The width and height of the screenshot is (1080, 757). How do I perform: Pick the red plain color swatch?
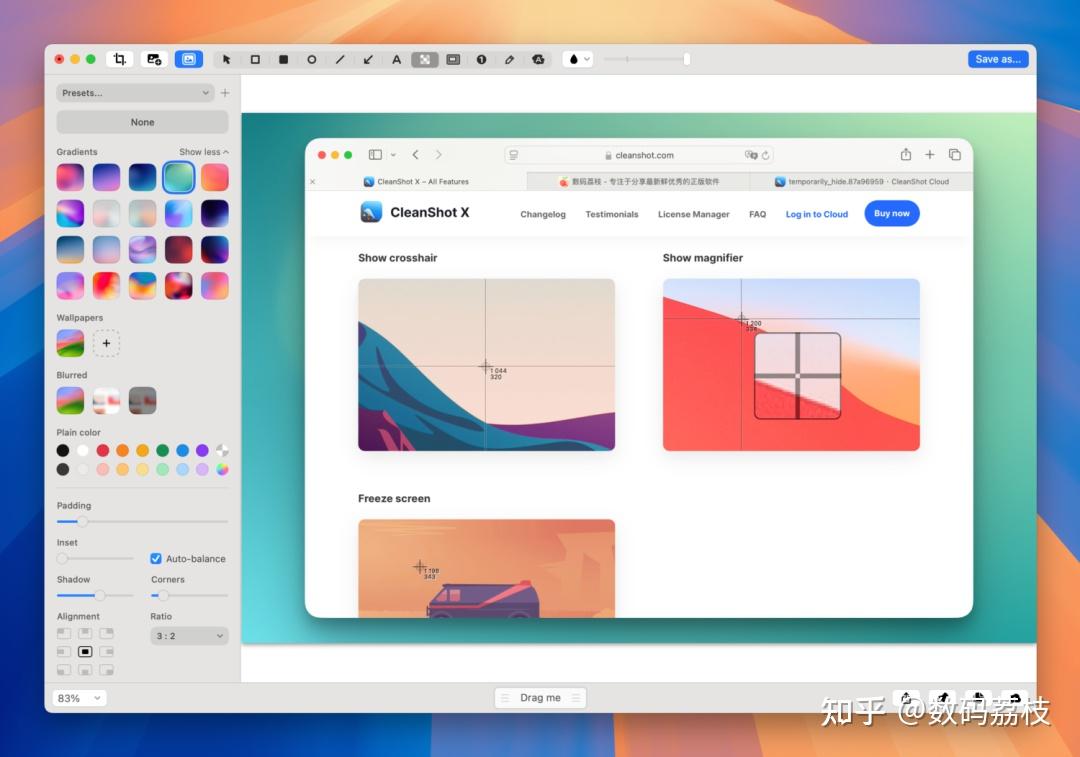[x=103, y=450]
